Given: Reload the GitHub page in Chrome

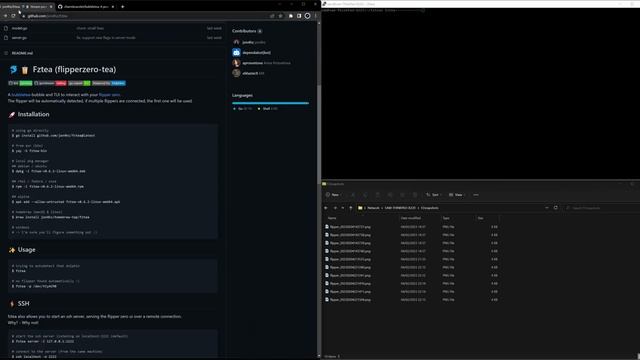Looking at the screenshot, I should (13, 16).
